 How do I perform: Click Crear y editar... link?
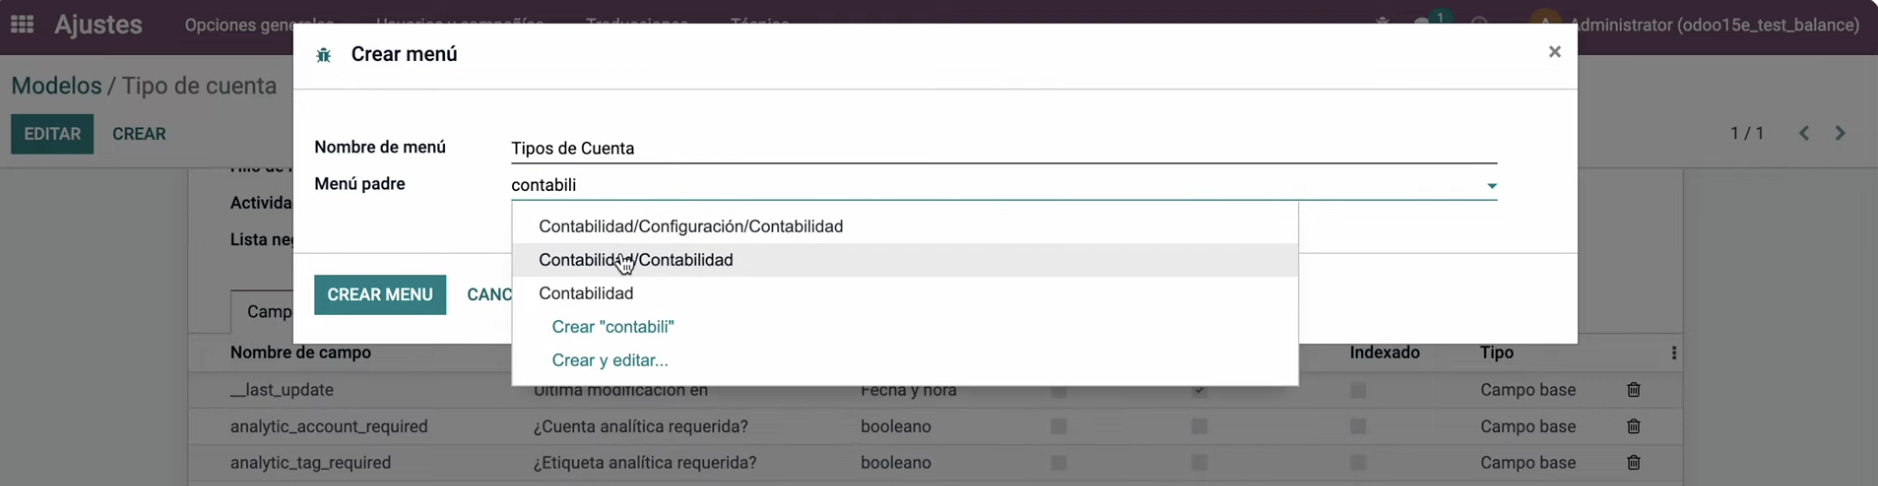[610, 360]
